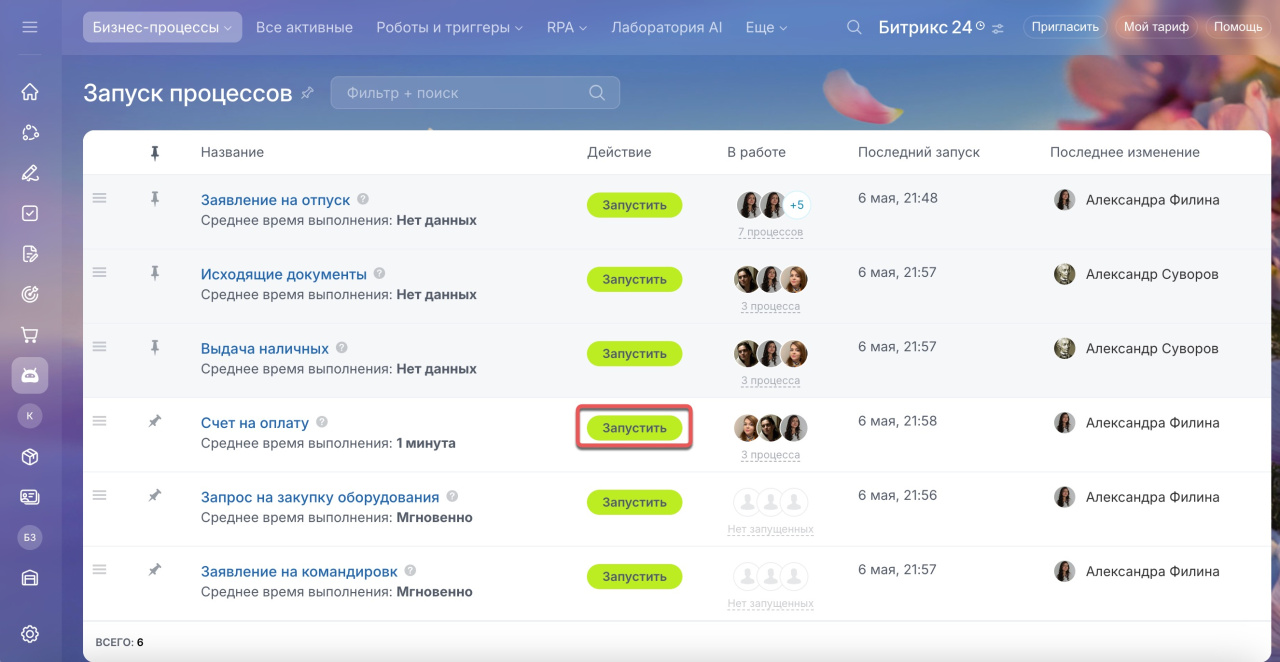The image size is (1280, 662).
Task: Click the Последний запуск column header
Action: coord(919,152)
